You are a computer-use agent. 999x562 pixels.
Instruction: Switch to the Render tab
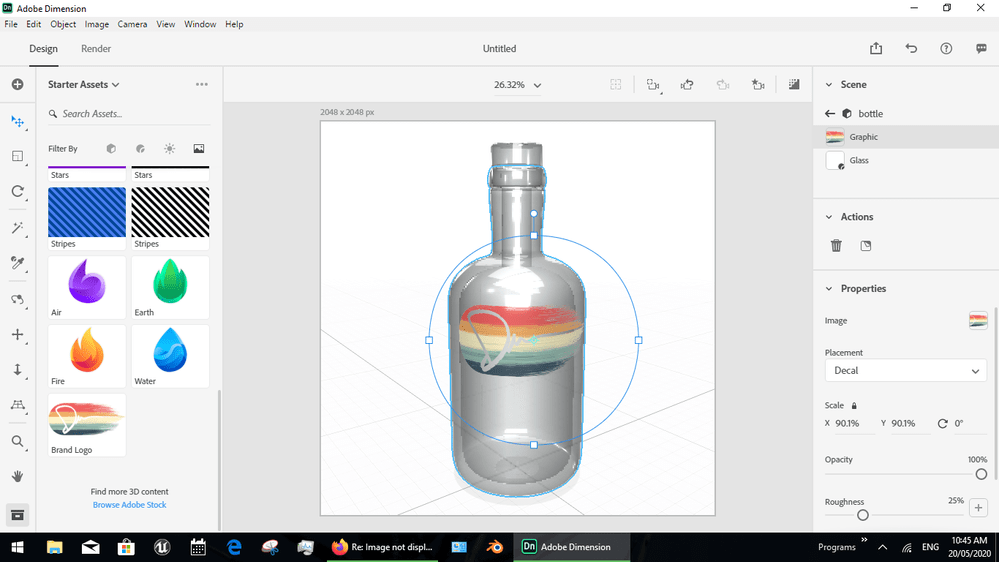tap(96, 49)
